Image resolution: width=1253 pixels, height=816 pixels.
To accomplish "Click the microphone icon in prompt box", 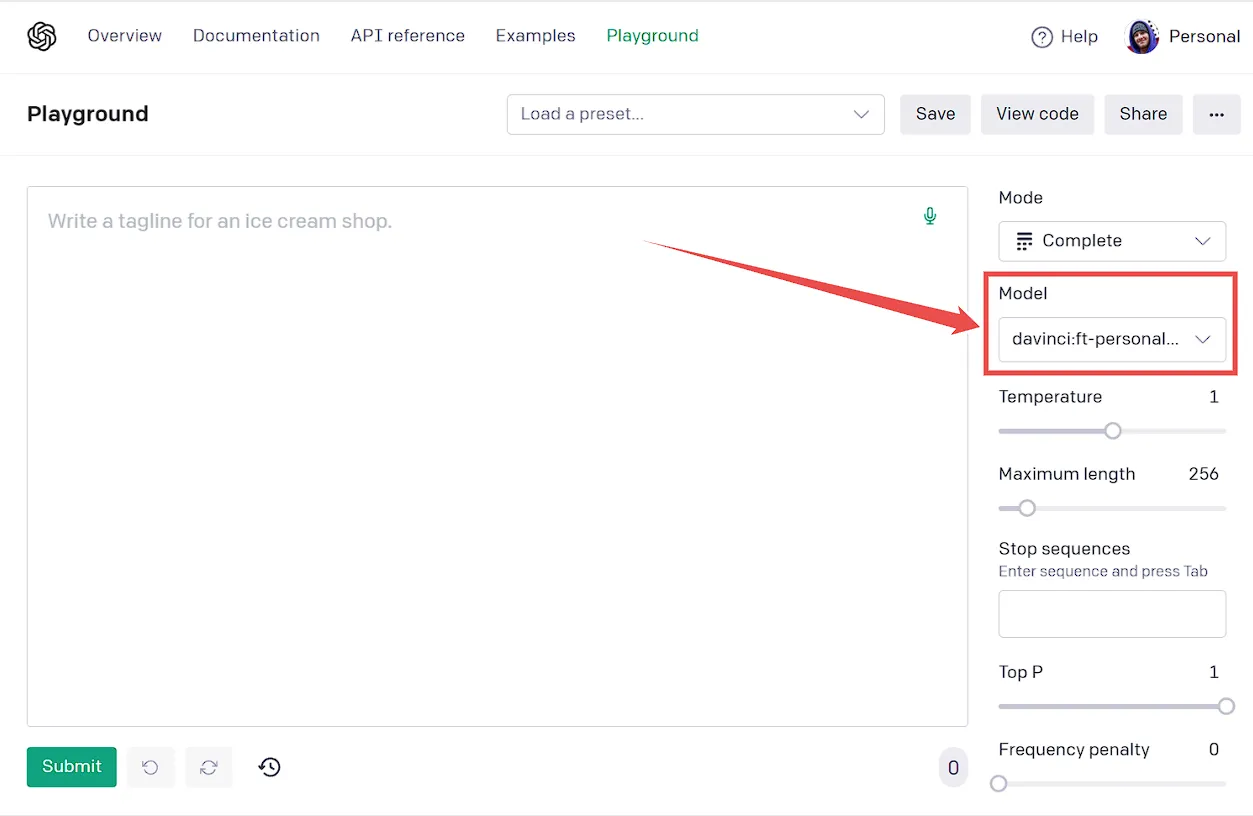I will click(930, 216).
